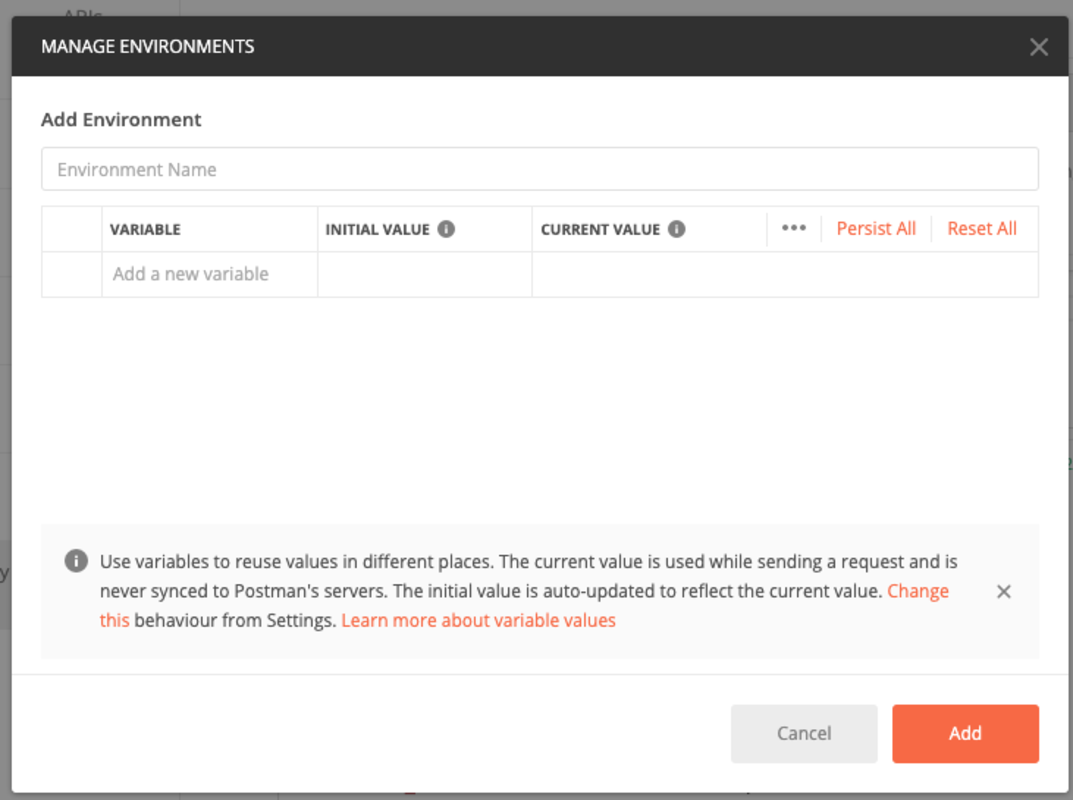Image resolution: width=1073 pixels, height=800 pixels.
Task: Close the Manage Environments dialog
Action: [1039, 47]
